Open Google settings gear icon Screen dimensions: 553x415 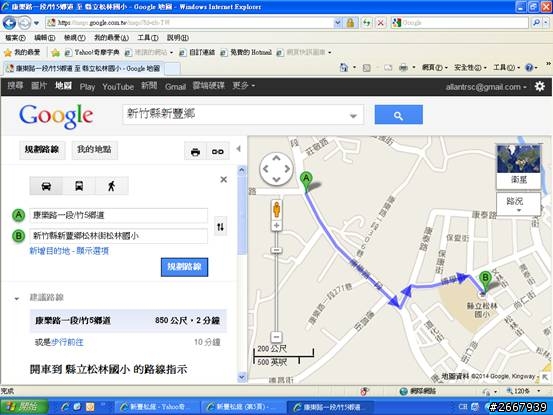[539, 86]
